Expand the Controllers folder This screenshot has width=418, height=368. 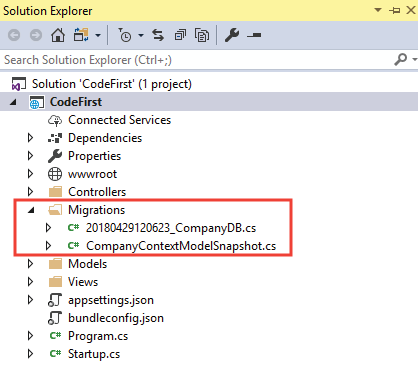tap(30, 192)
